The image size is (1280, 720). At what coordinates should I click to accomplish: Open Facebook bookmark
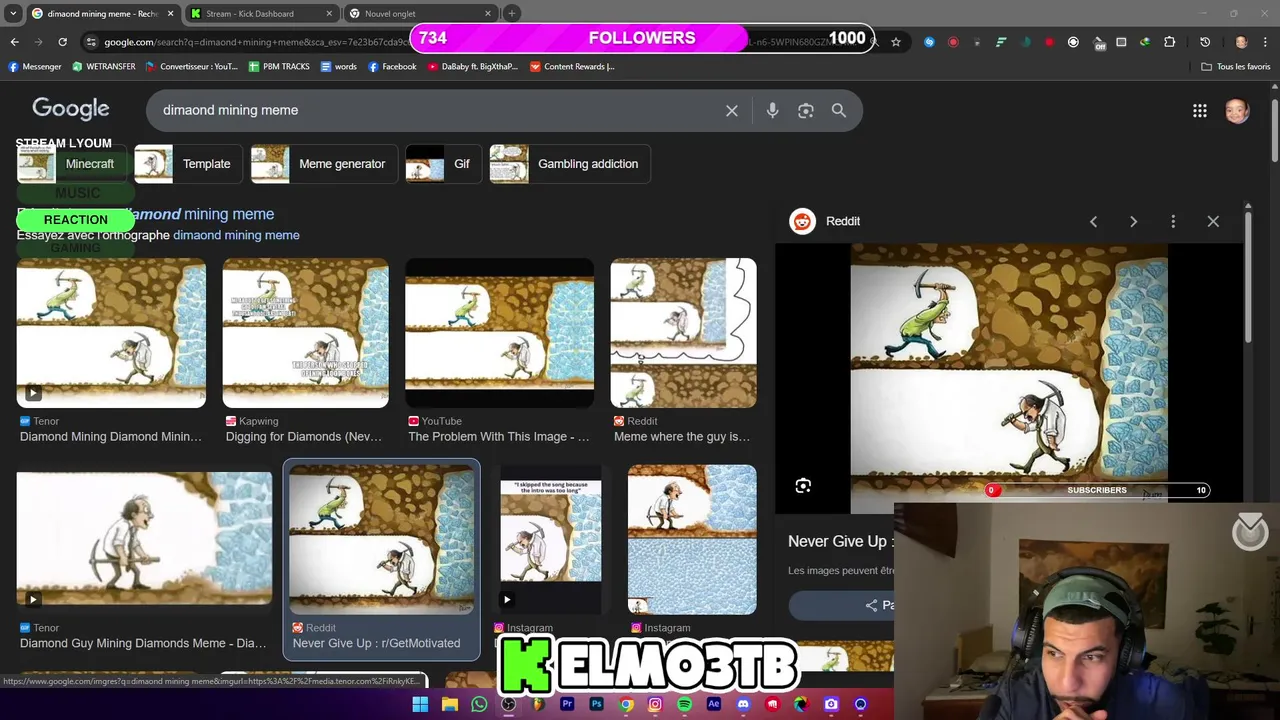(x=392, y=67)
